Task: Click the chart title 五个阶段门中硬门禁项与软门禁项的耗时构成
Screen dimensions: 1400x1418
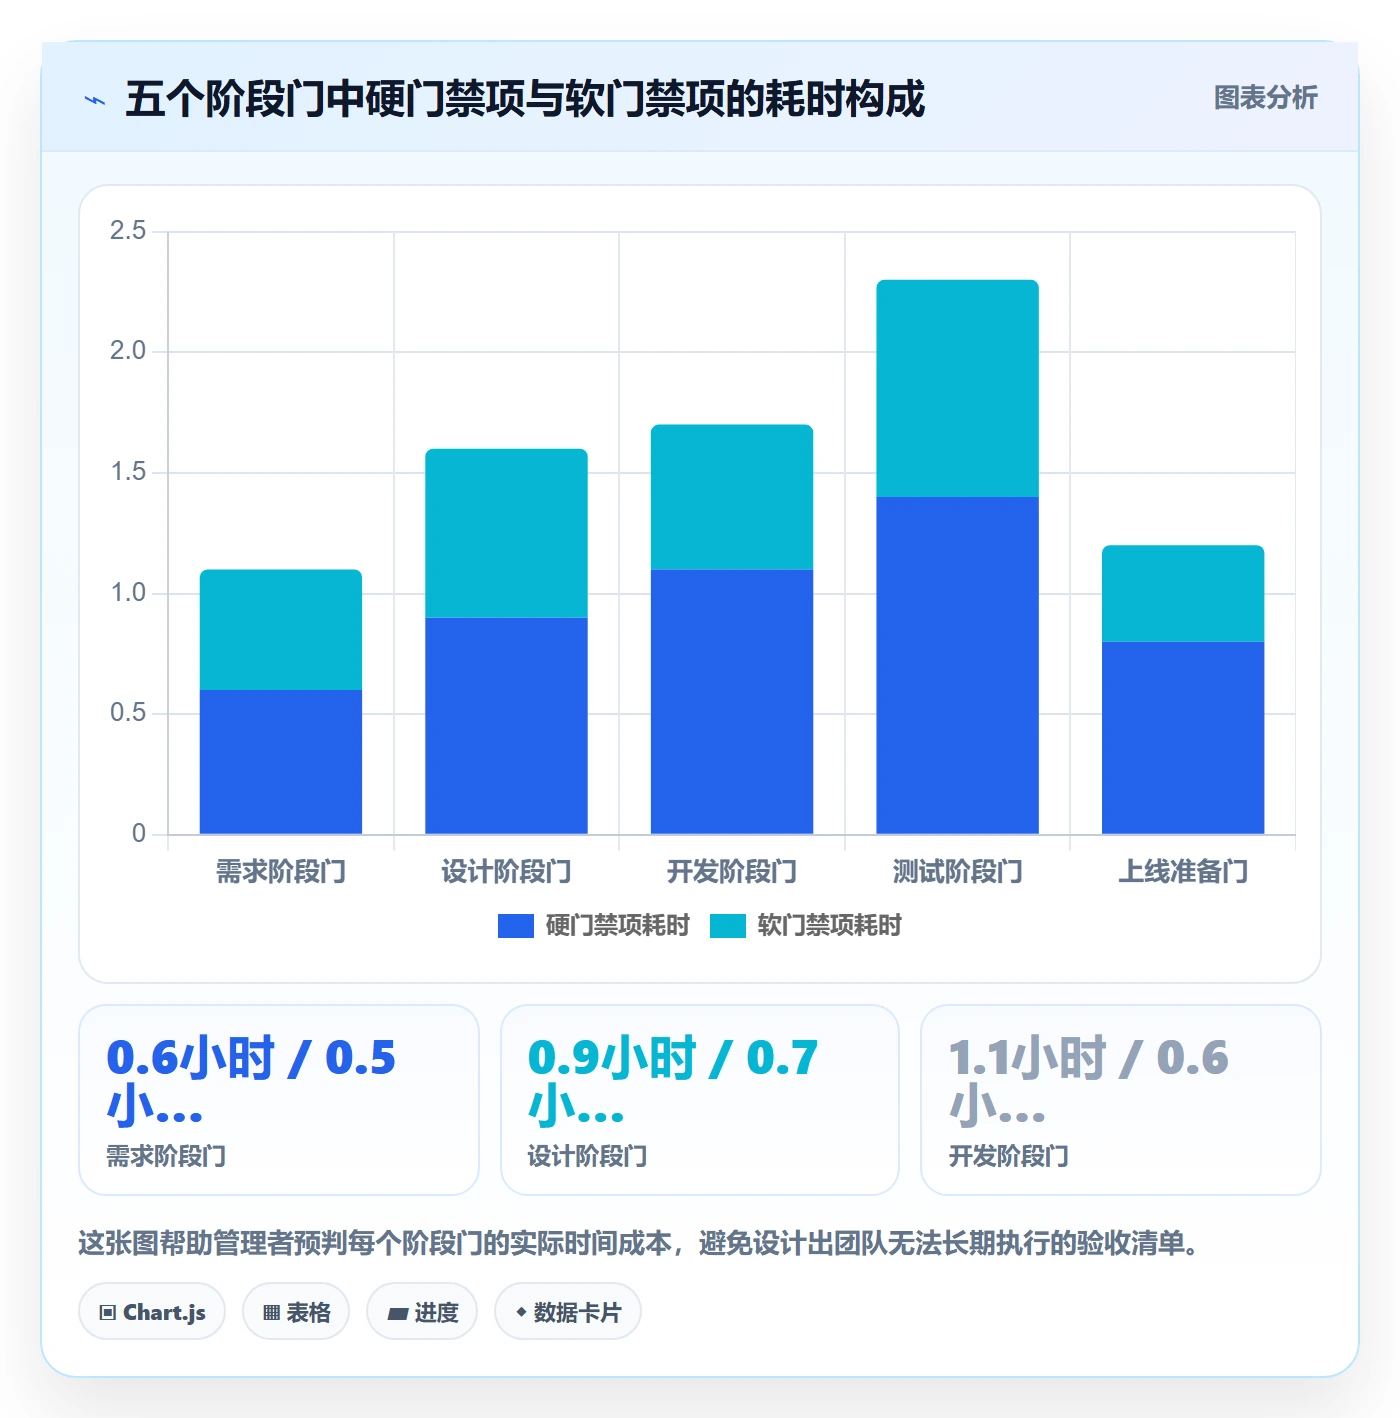Action: click(525, 99)
